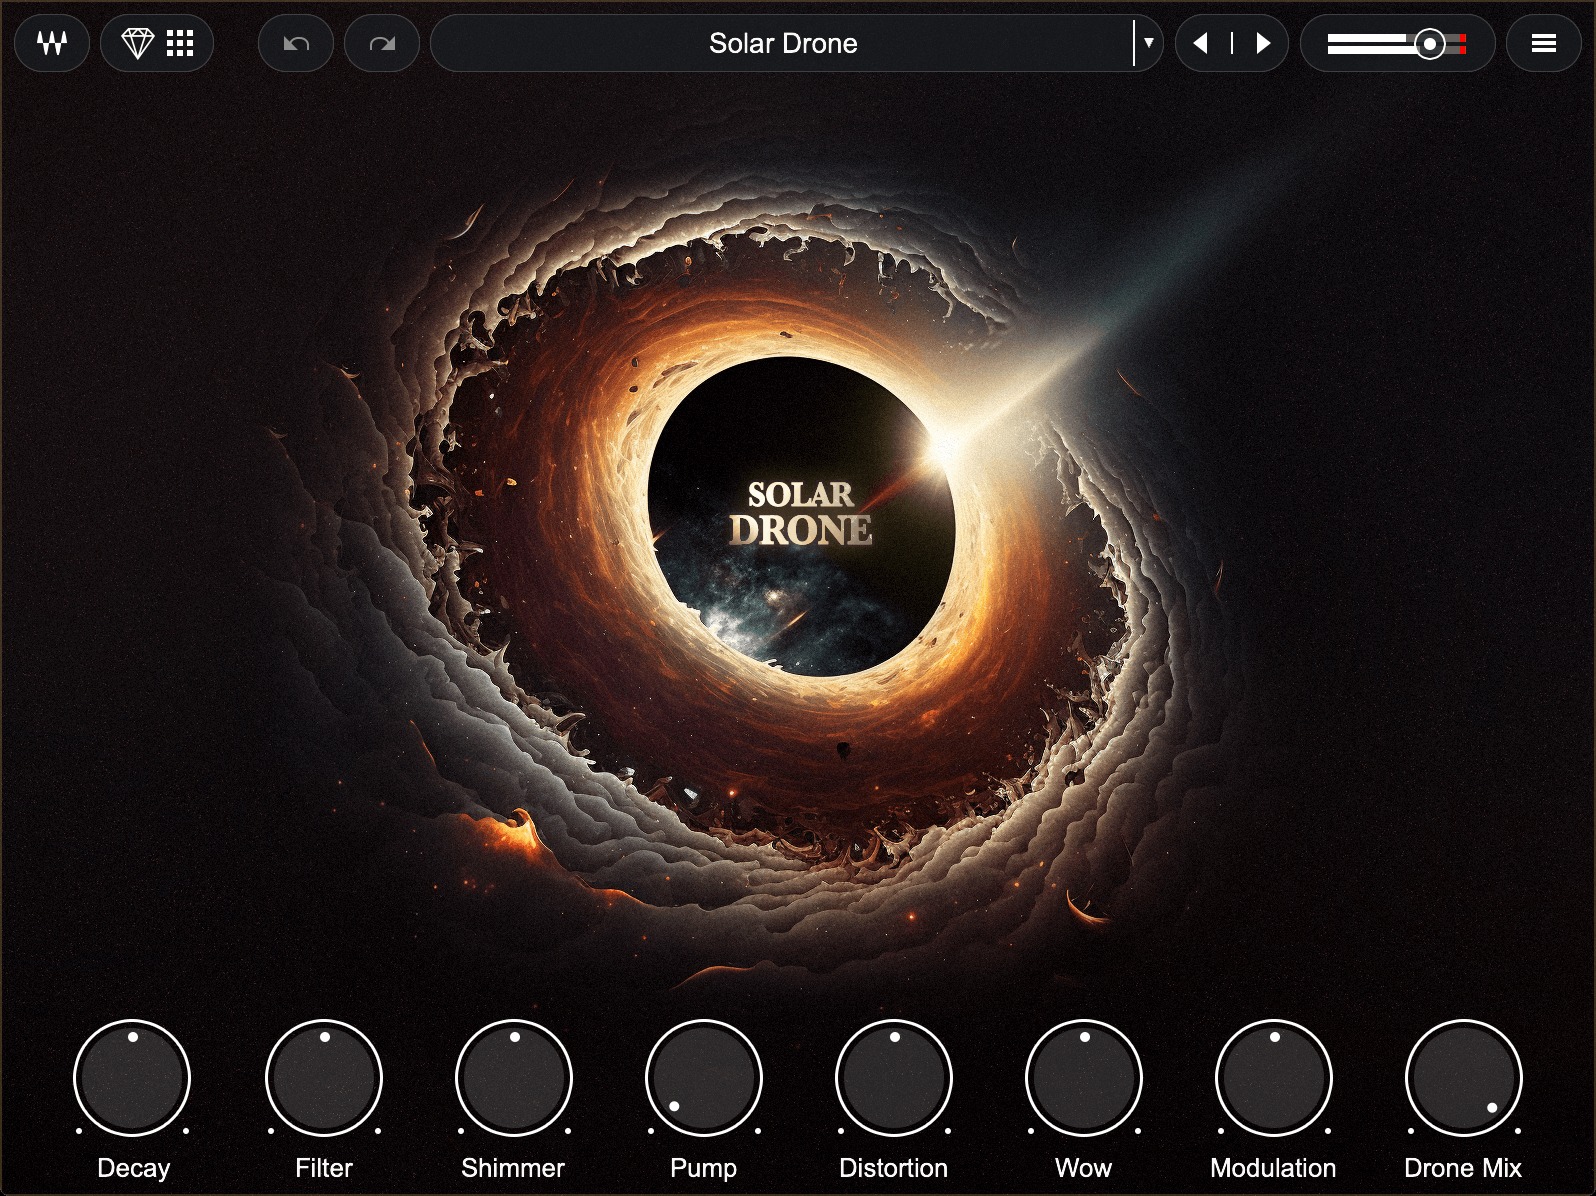Viewport: 1596px width, 1196px height.
Task: Undo the last change
Action: coord(296,43)
